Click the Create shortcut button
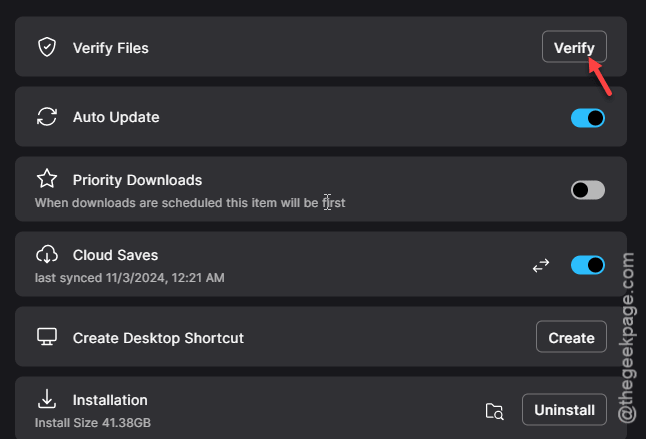 (571, 337)
